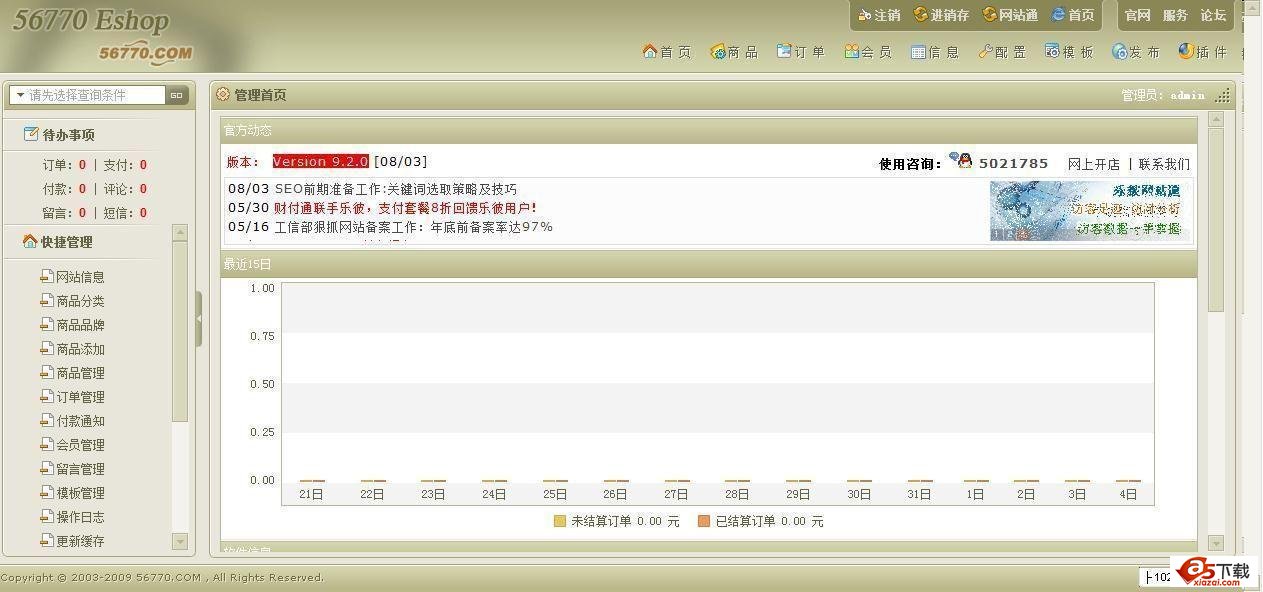Open the 商品 products menu icon
Viewport: 1263px width, 592px height.
717,52
